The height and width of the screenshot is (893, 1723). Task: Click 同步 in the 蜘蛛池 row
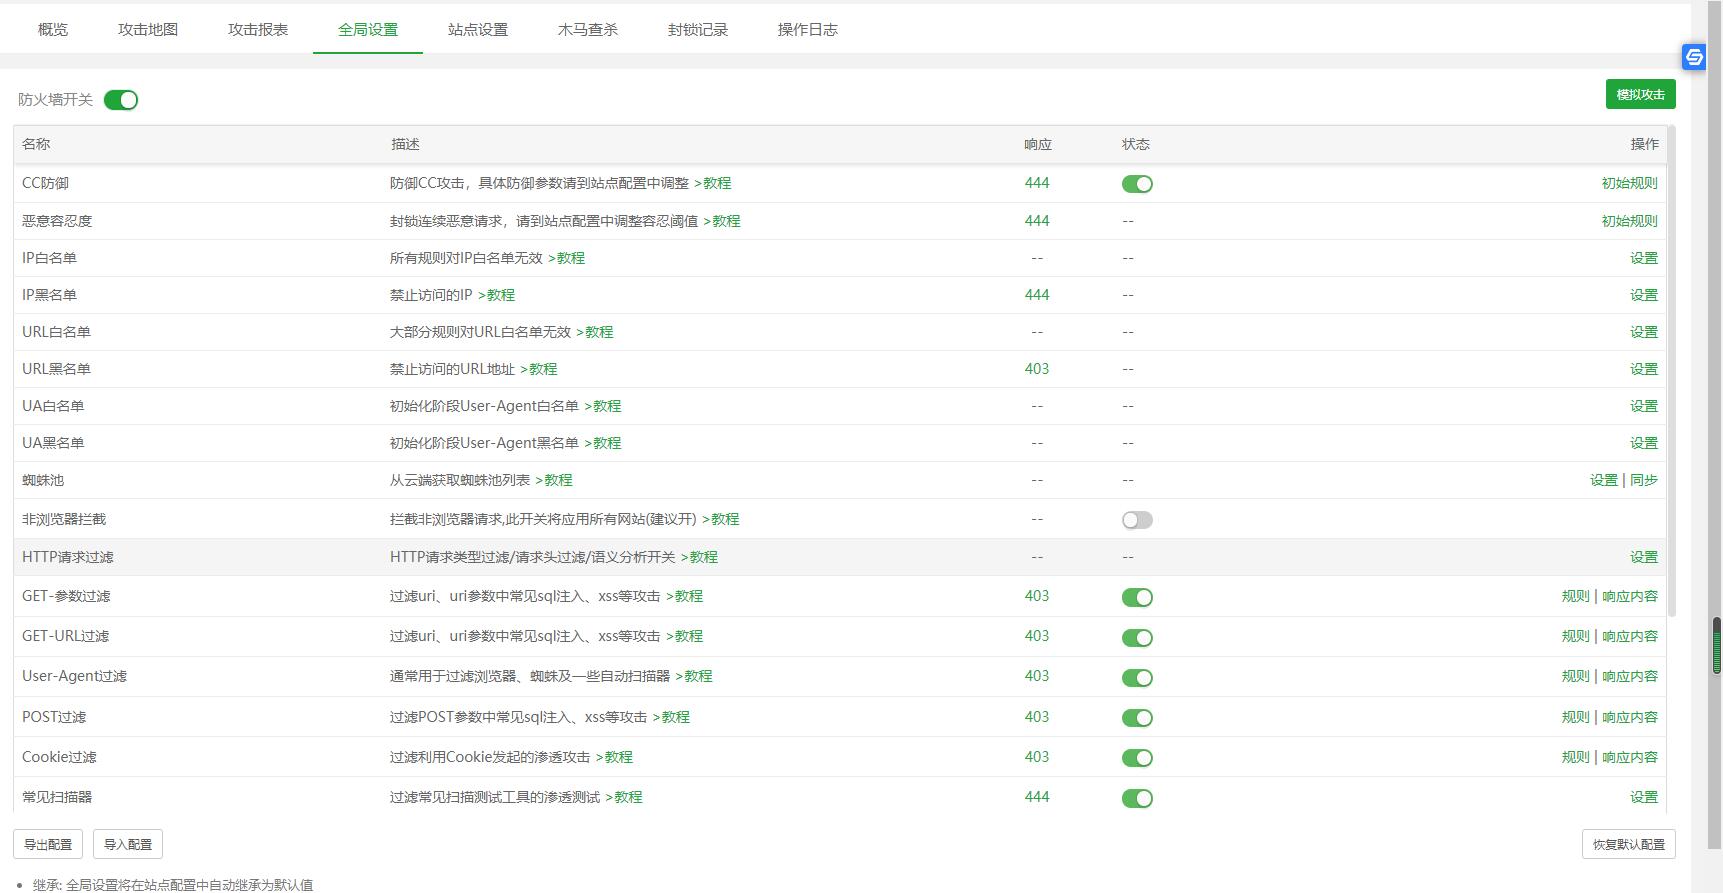[1643, 480]
